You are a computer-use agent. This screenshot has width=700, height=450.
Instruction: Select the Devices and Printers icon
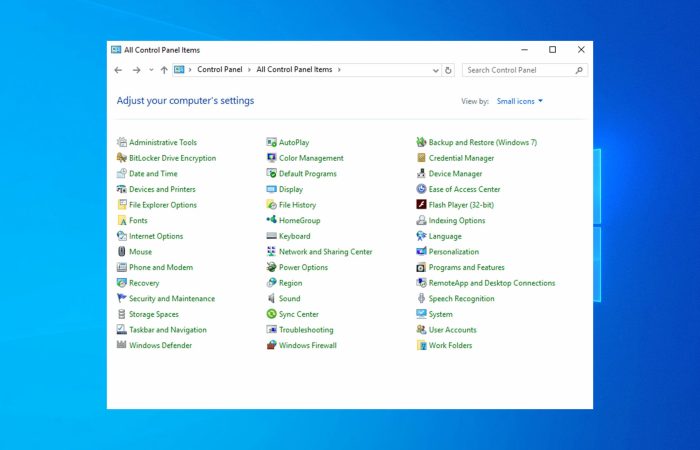[x=121, y=189]
